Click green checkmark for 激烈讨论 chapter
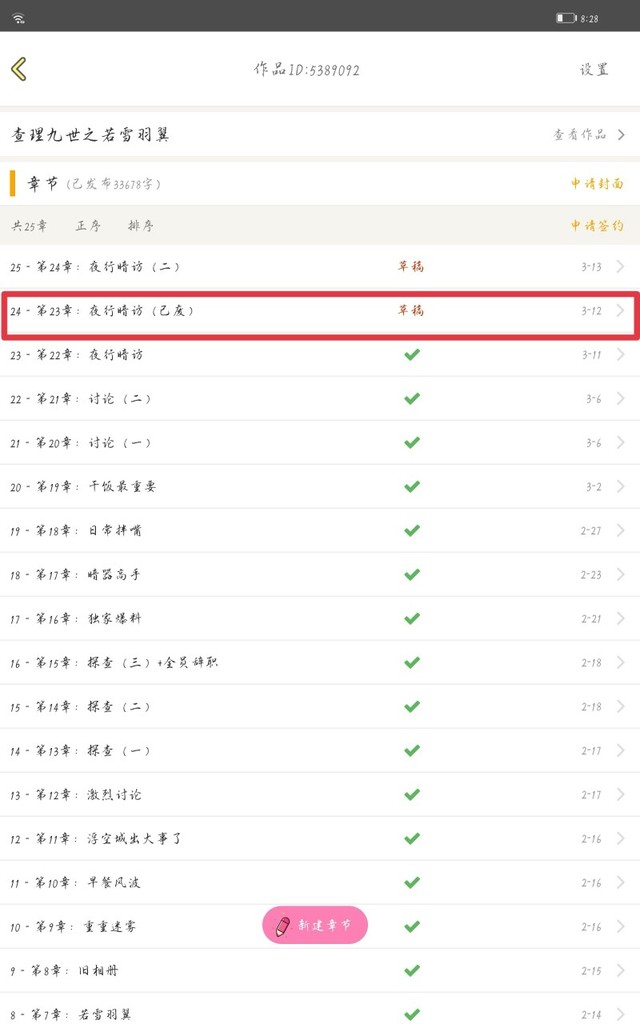 tap(411, 794)
